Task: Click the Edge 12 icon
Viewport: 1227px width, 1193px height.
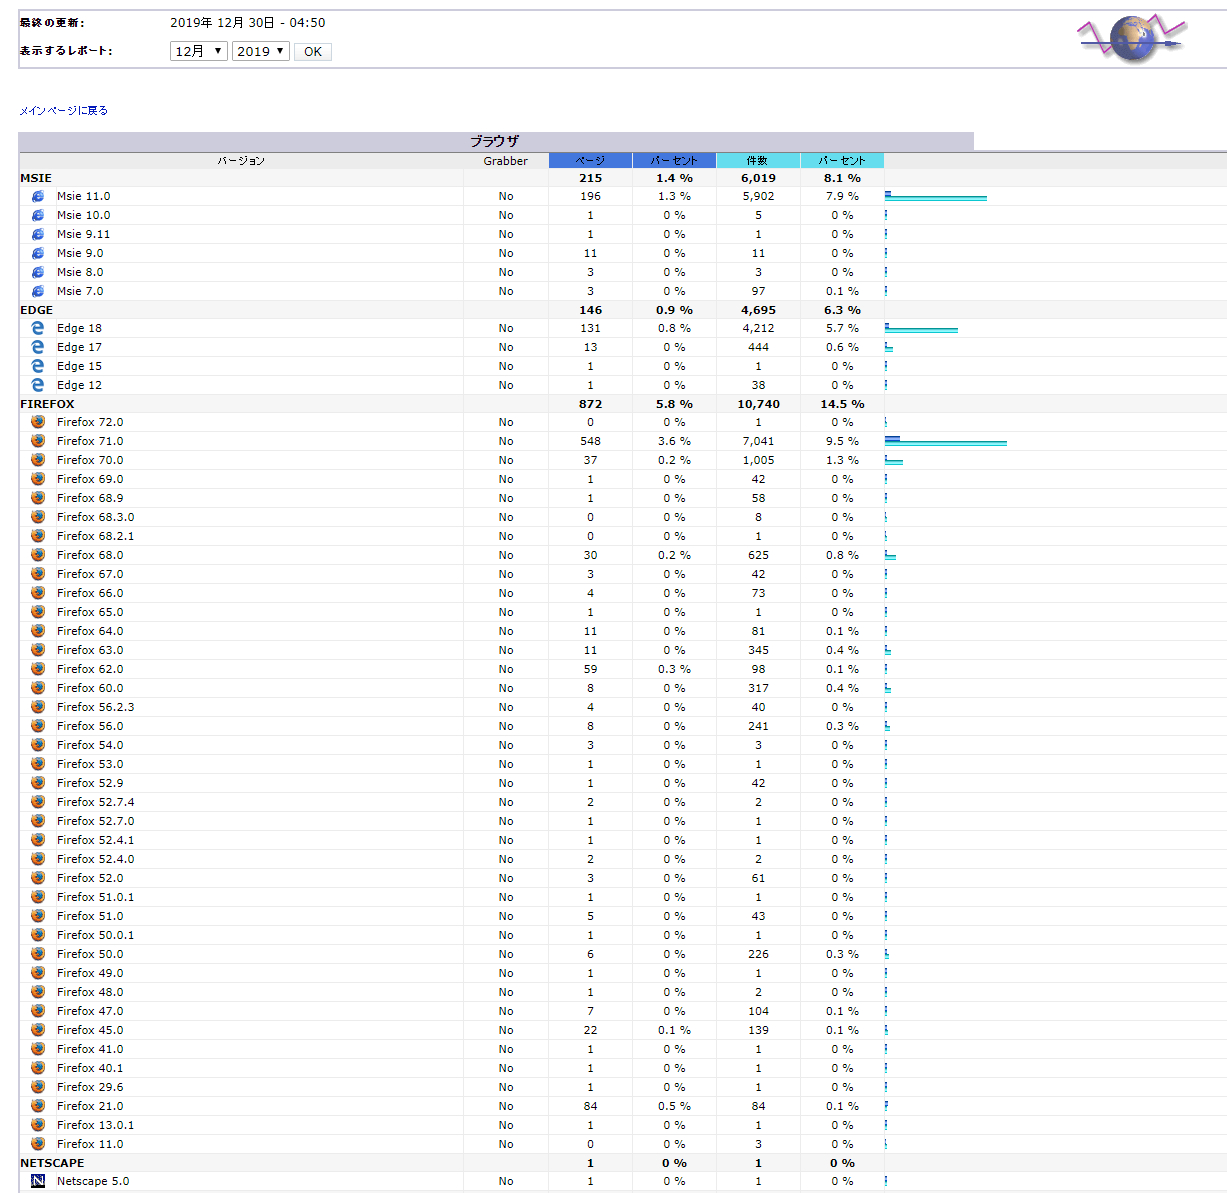Action: [38, 385]
